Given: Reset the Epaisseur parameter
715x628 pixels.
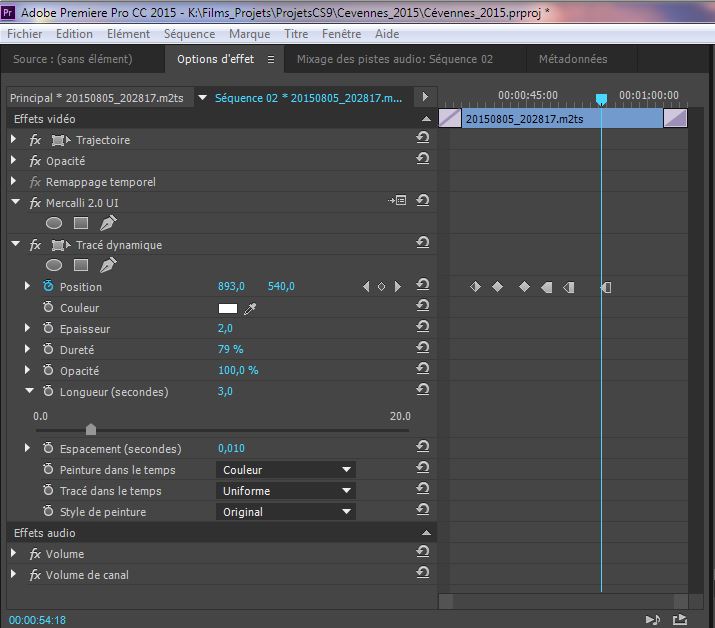Looking at the screenshot, I should (x=423, y=329).
